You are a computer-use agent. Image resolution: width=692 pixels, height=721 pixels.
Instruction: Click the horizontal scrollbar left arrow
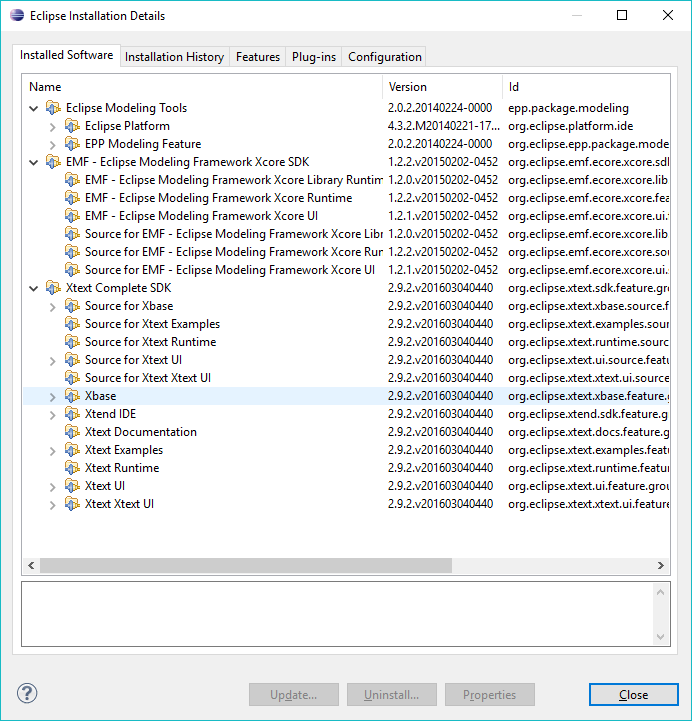tap(31, 565)
